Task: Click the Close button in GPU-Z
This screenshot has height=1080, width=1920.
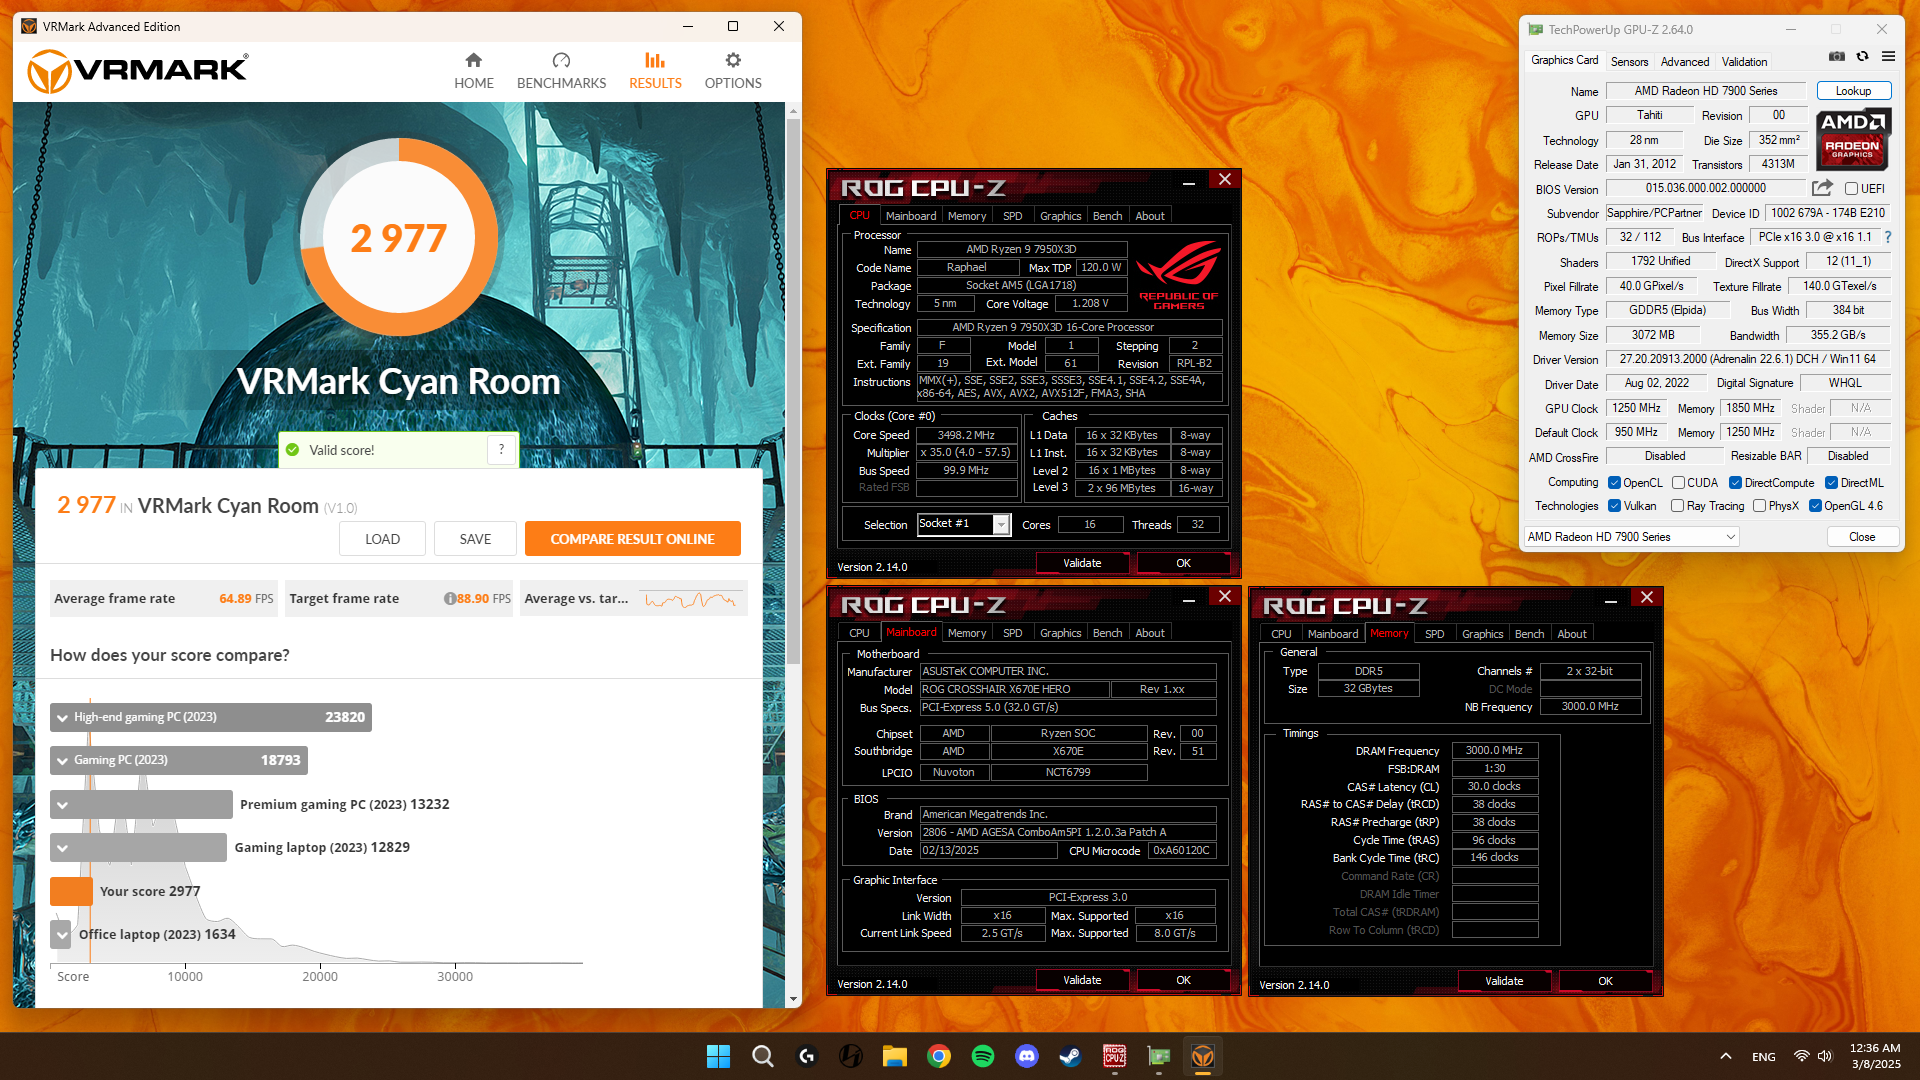Action: point(1861,537)
